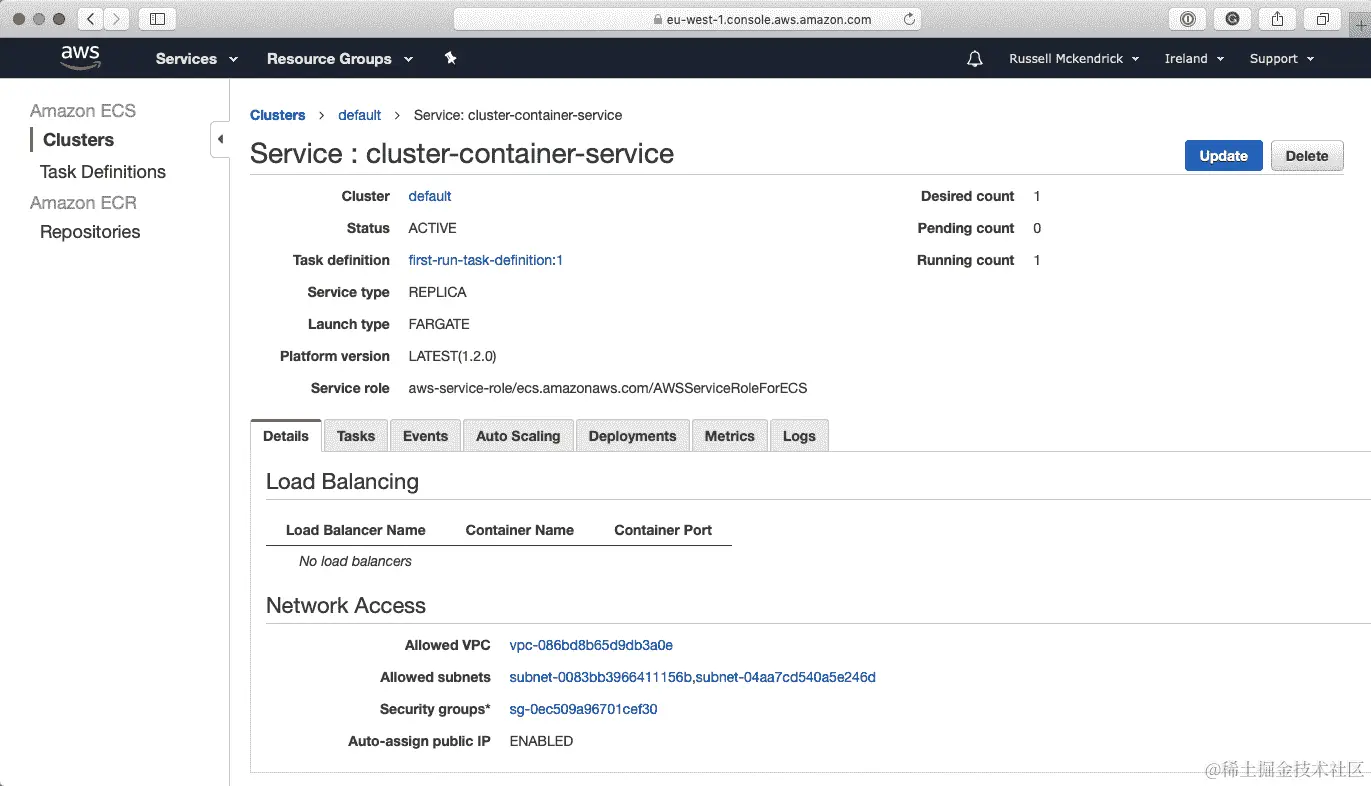Click the 1Password extension icon

[1187, 19]
